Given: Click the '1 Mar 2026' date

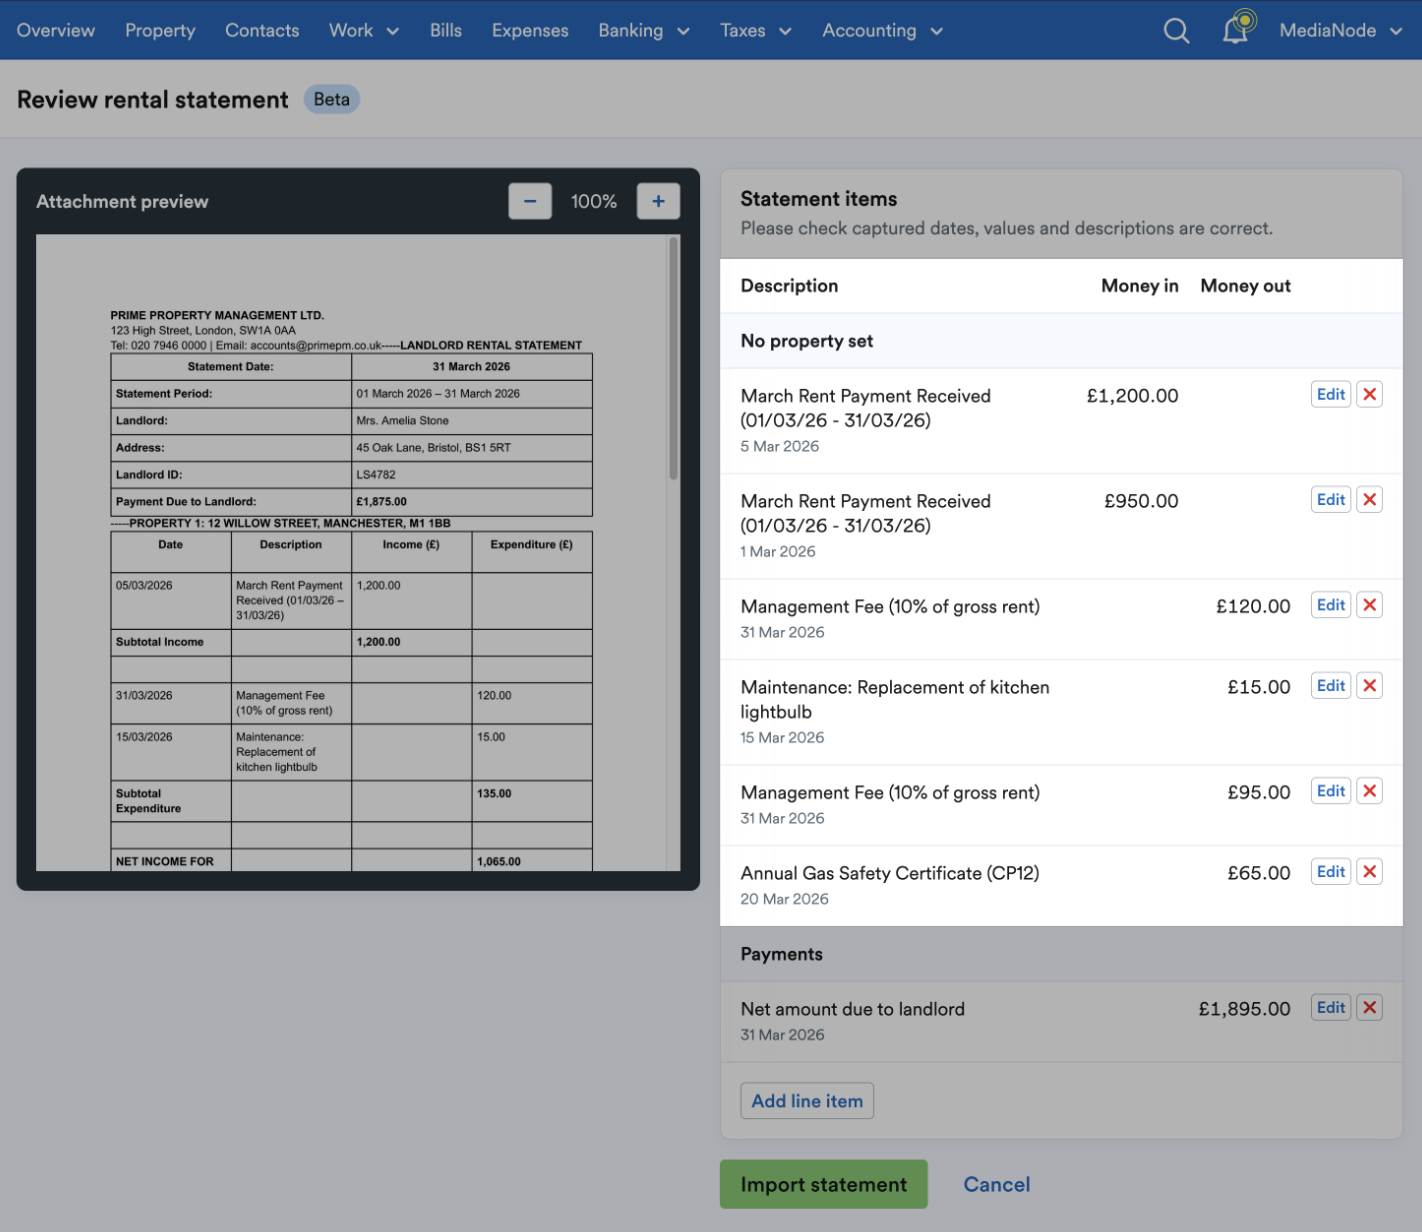Looking at the screenshot, I should tap(778, 551).
